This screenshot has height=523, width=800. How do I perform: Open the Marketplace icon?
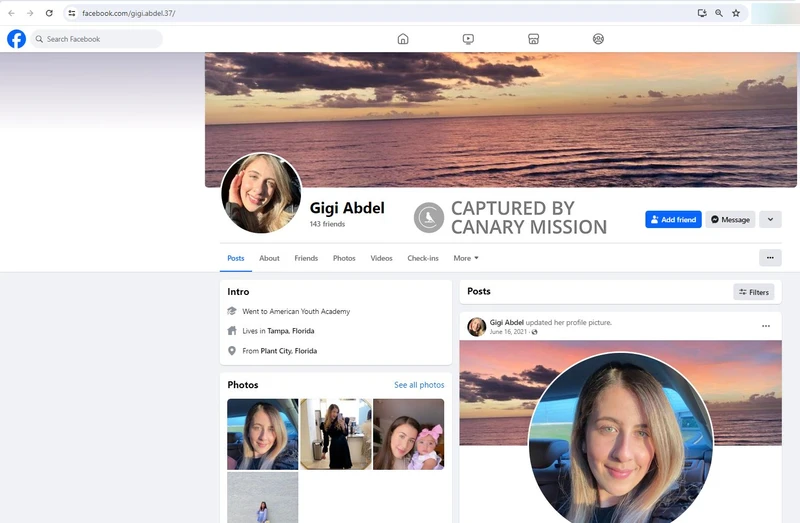533,39
